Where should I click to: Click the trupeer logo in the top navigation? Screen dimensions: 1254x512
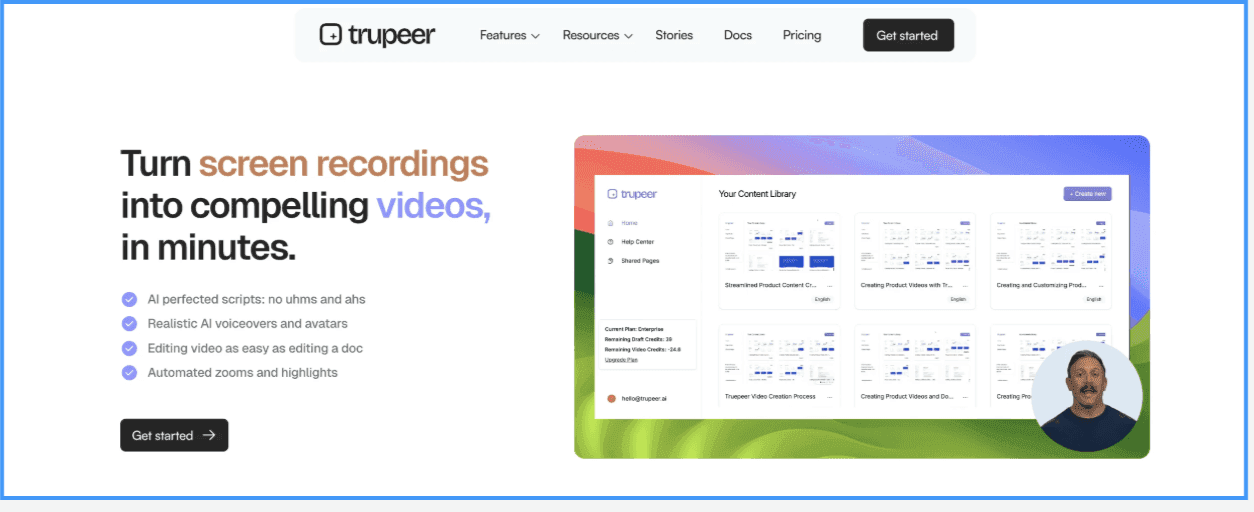[377, 35]
